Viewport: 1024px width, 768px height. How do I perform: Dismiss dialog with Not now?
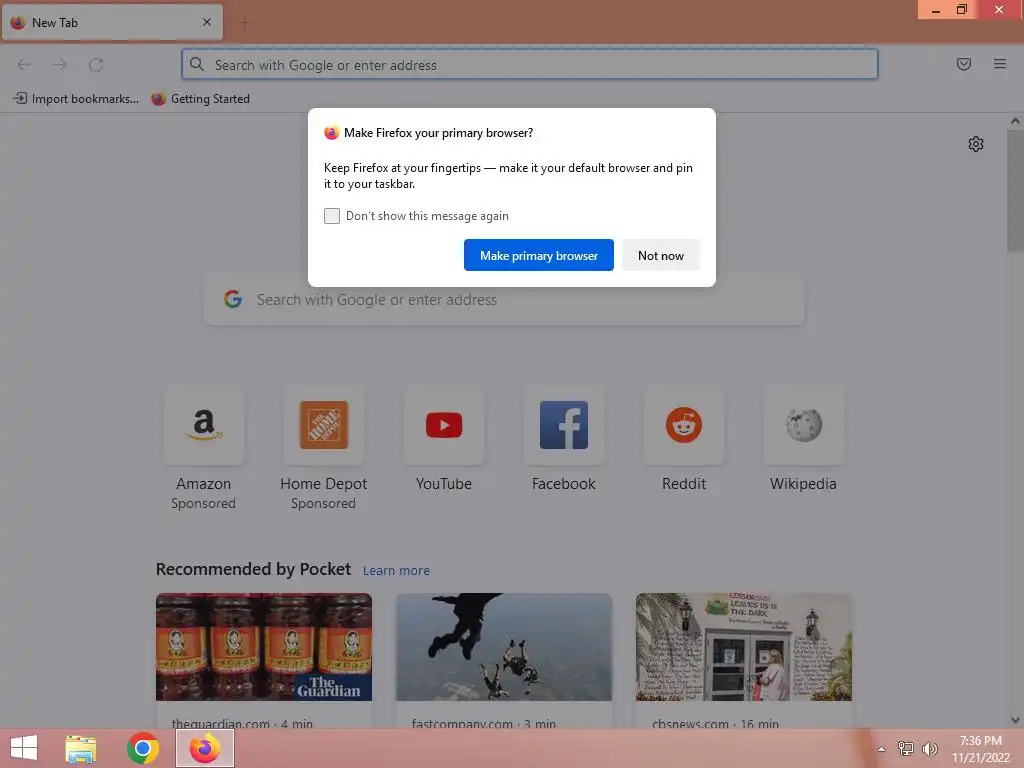(661, 255)
